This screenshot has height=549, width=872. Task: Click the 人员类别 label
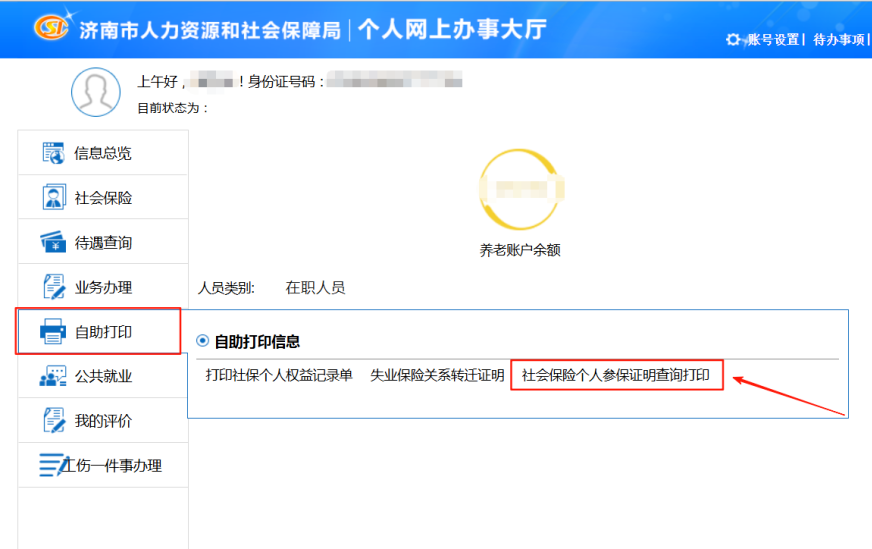226,288
